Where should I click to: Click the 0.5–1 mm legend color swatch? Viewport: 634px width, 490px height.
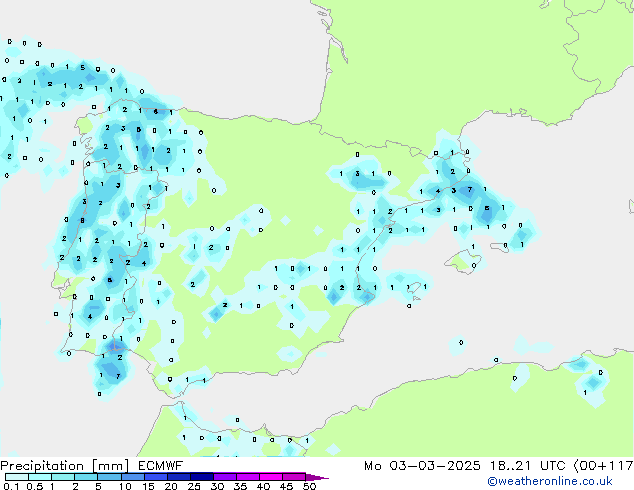point(40,477)
